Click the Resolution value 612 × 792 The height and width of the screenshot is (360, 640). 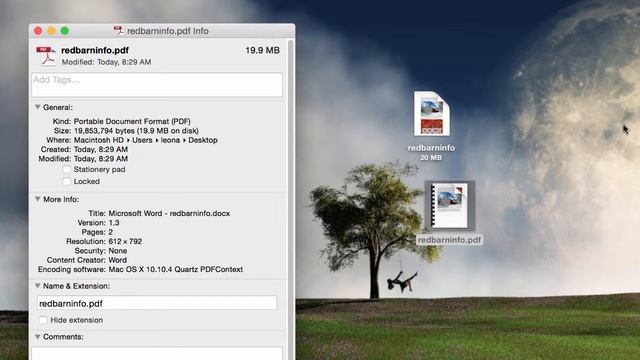click(x=125, y=241)
